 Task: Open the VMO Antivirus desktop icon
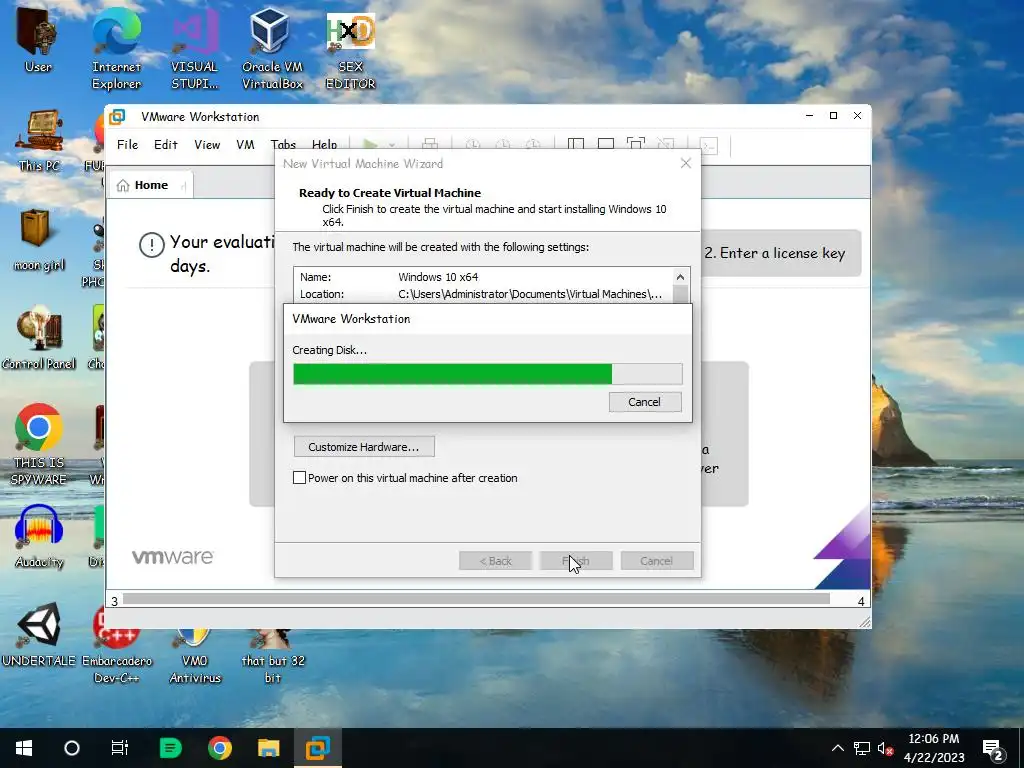195,656
